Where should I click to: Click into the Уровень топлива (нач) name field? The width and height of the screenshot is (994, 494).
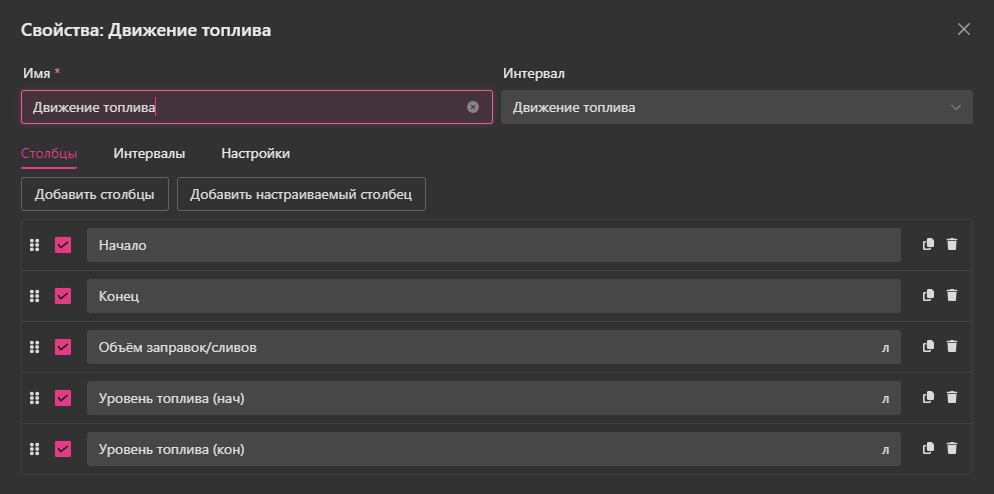click(x=480, y=398)
